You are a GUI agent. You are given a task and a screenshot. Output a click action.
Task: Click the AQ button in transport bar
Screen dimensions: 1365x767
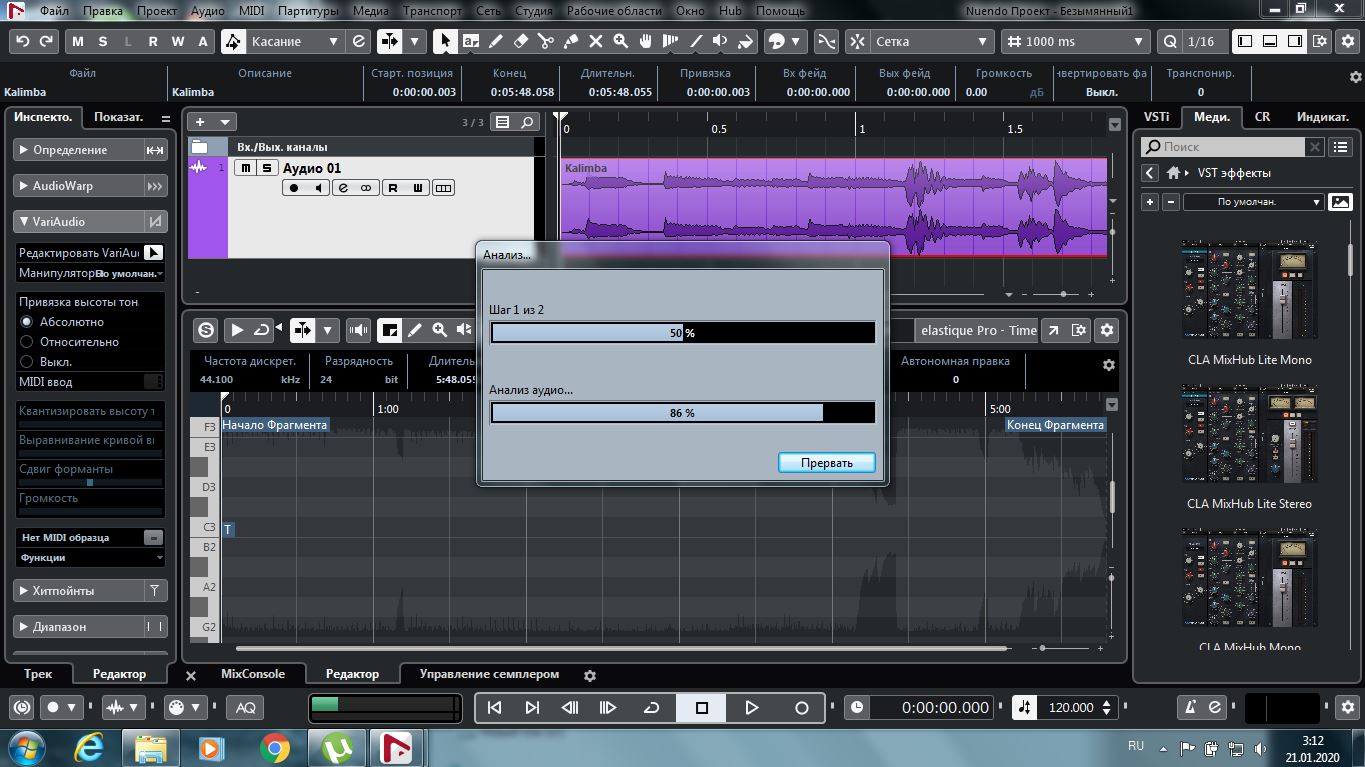(x=246, y=707)
